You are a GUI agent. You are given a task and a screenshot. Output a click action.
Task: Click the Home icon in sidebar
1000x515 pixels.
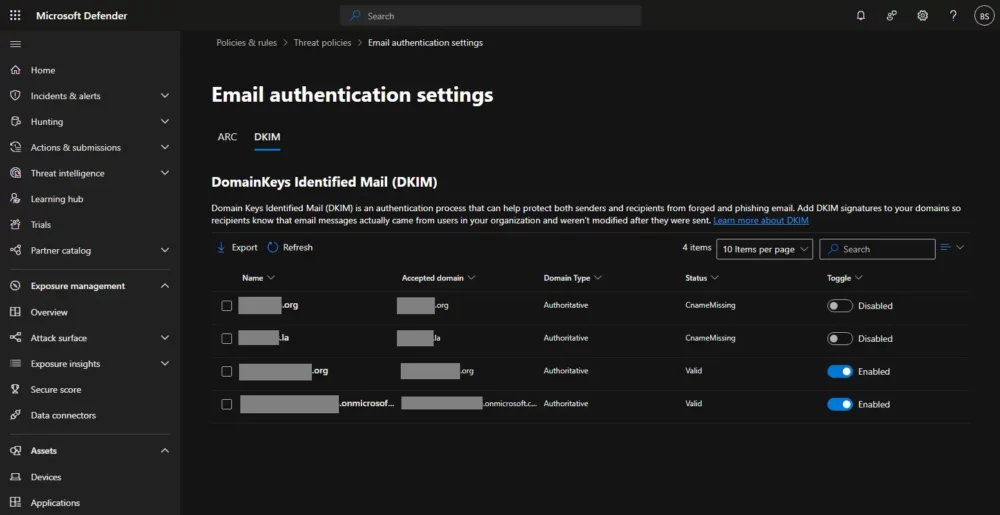pos(15,70)
